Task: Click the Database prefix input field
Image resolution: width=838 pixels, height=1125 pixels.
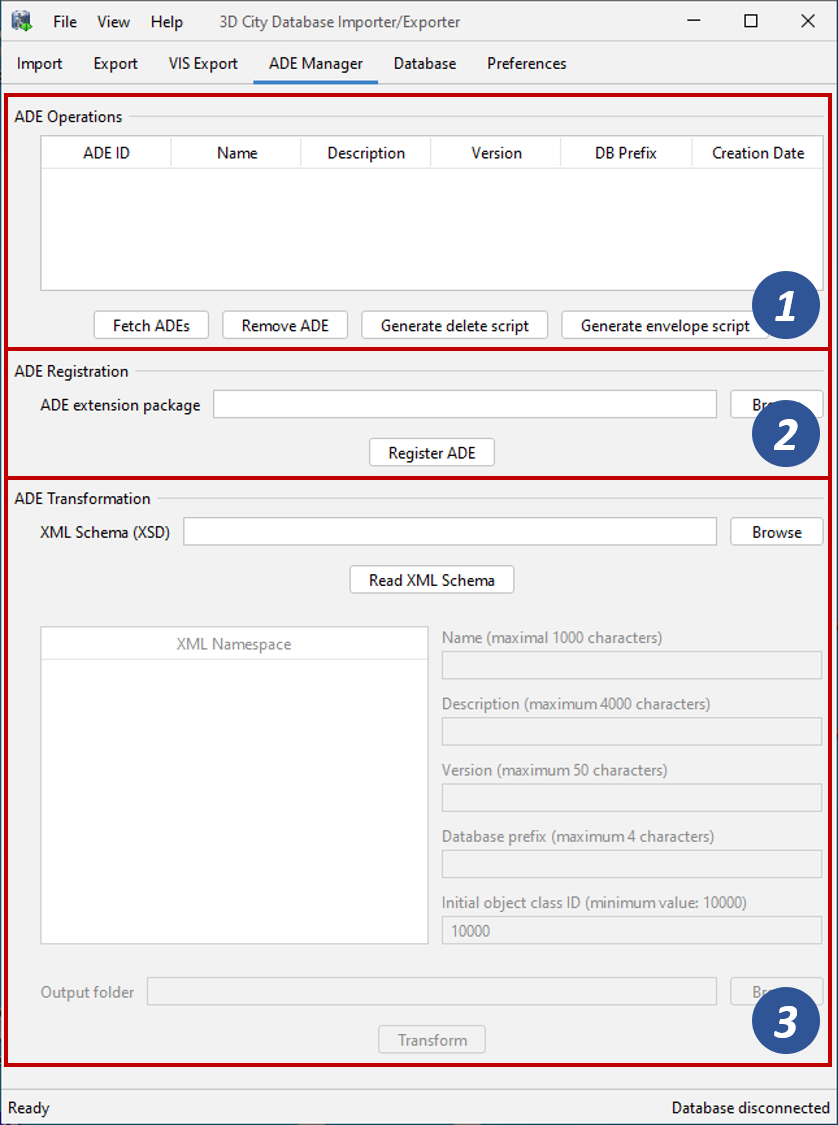Action: coord(632,864)
